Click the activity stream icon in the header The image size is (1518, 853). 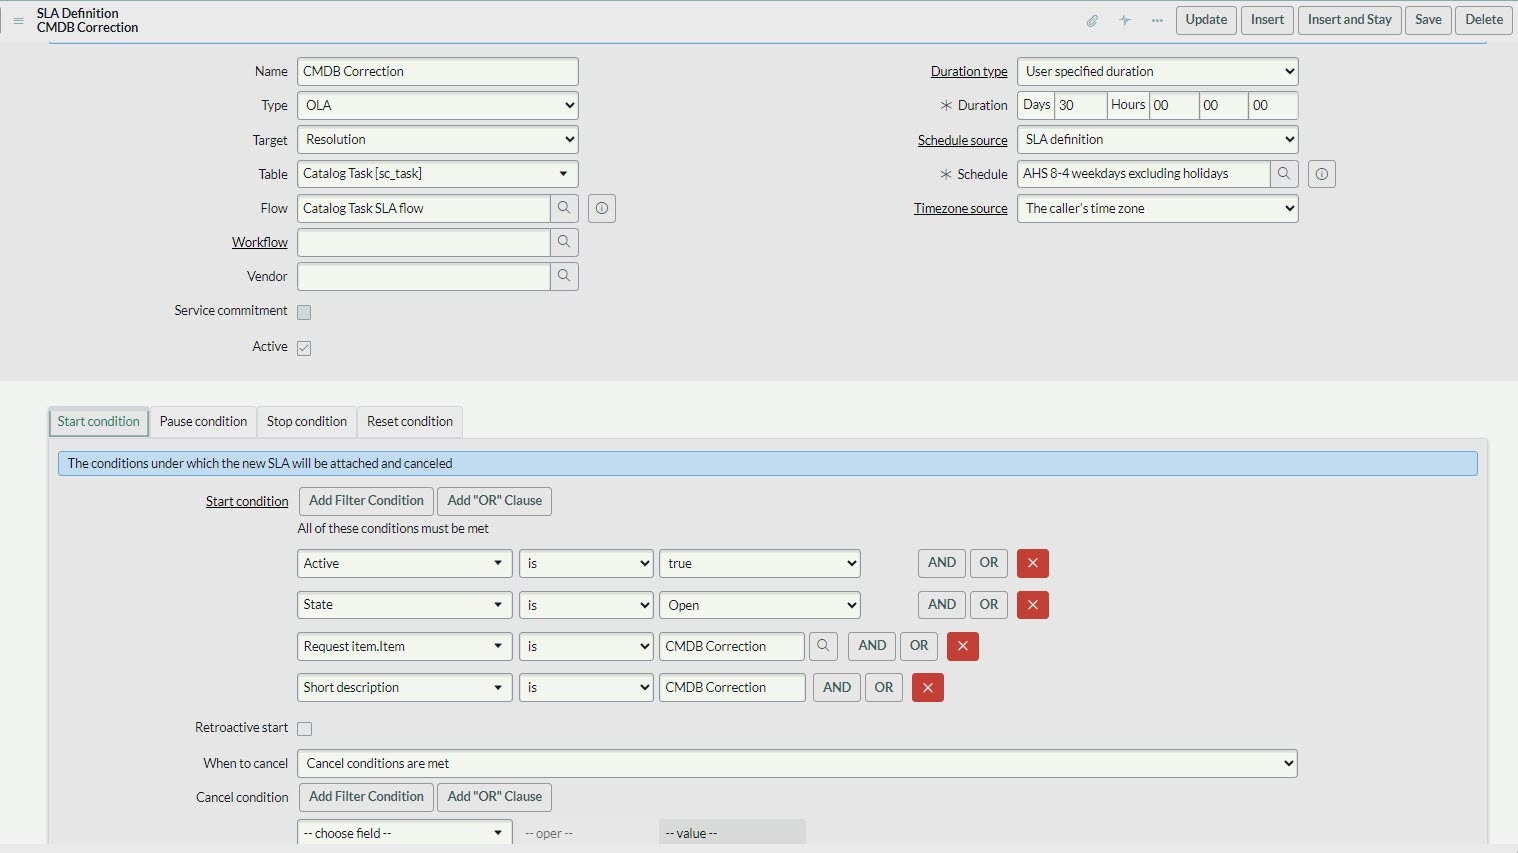(1124, 20)
